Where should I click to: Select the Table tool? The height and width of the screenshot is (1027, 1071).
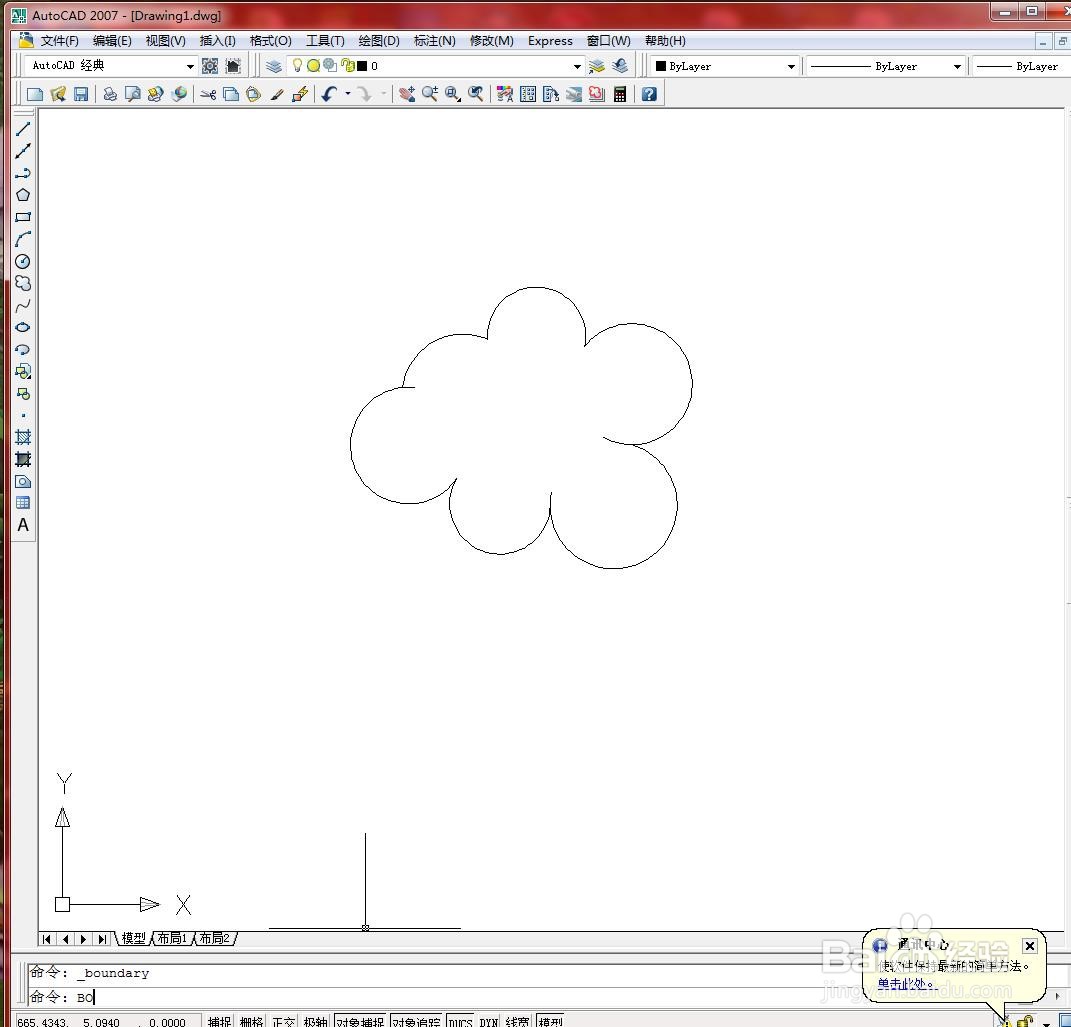[x=23, y=503]
